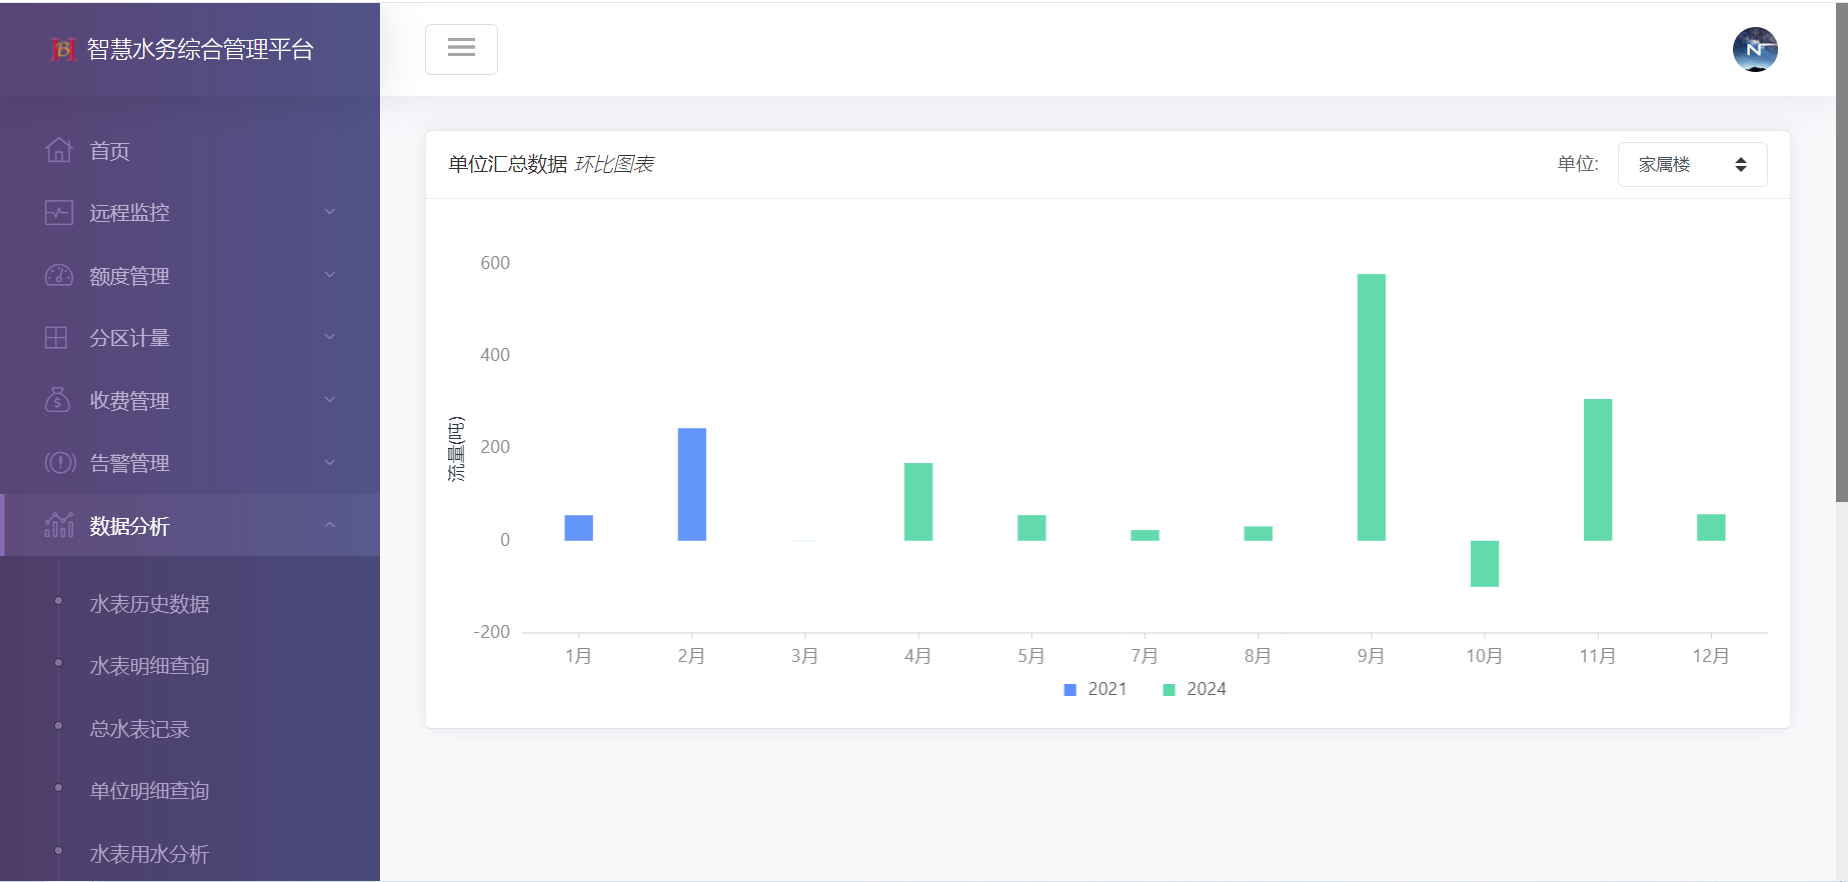Screen dimensions: 1848x882
Task: Toggle the 2021 series in chart legend
Action: click(x=1095, y=689)
